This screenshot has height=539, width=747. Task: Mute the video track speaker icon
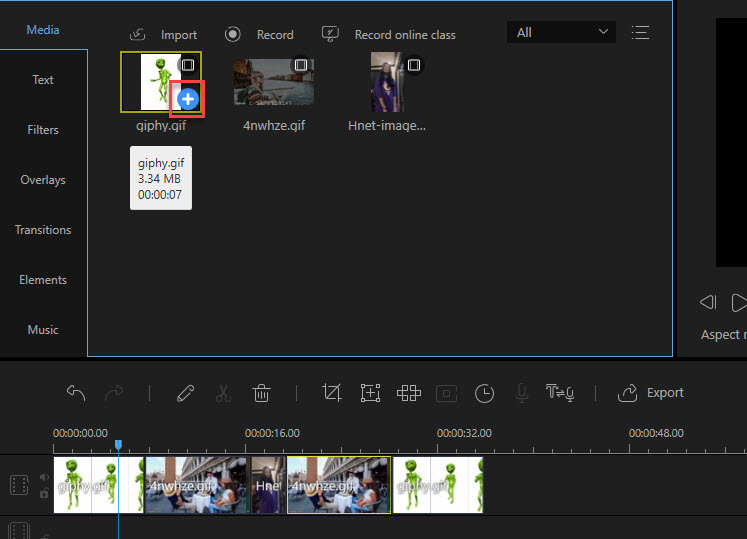[44, 477]
